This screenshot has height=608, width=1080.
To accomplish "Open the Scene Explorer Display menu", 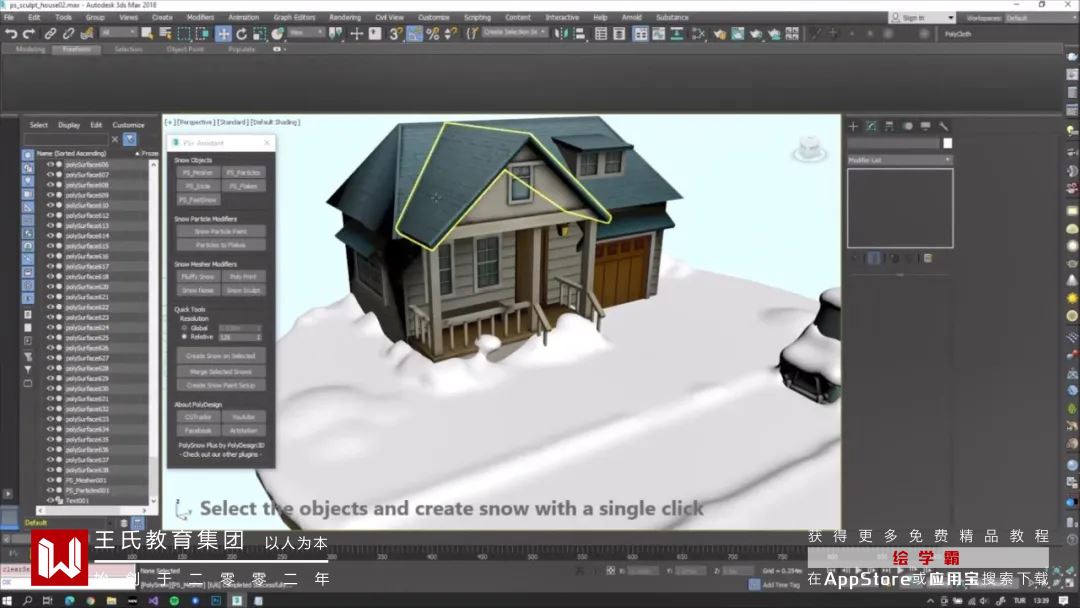I will [x=69, y=125].
